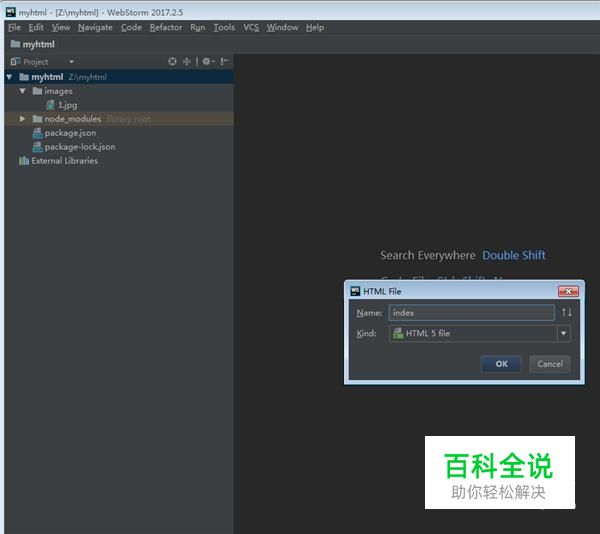Viewport: 600px width, 534px height.
Task: Close the HTML File dialog
Action: pos(568,291)
